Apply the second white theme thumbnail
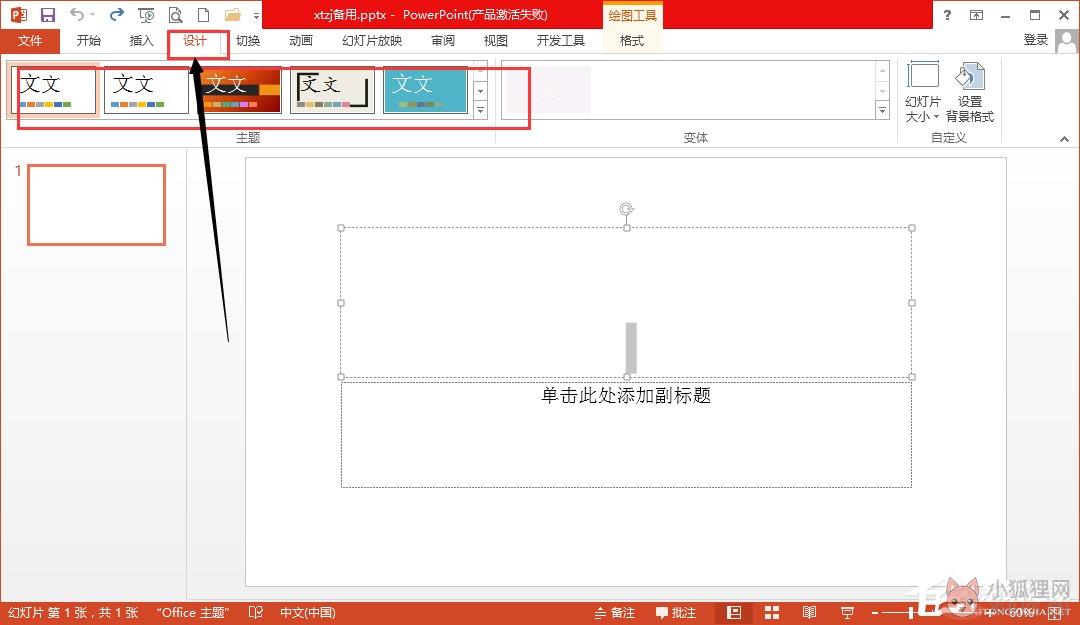Screen dimensions: 1080x625 (146, 90)
